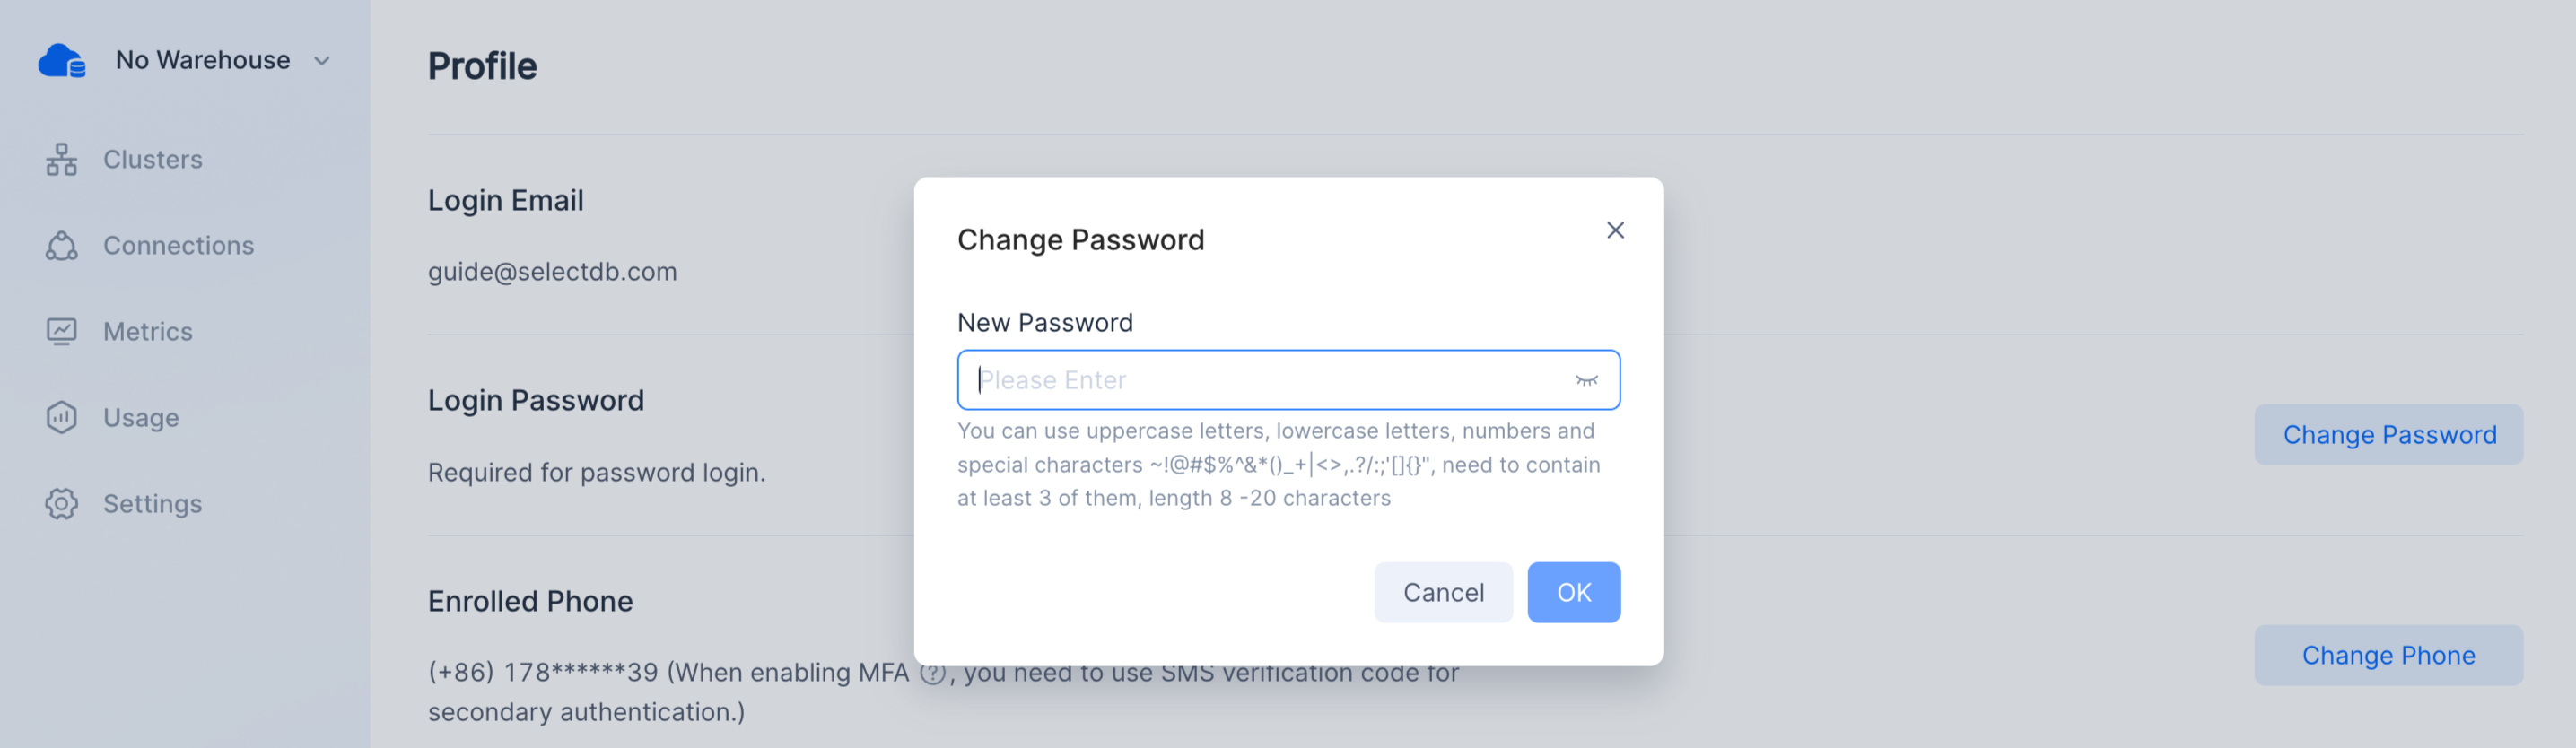Click the Change Phone button

pyautogui.click(x=2388, y=655)
